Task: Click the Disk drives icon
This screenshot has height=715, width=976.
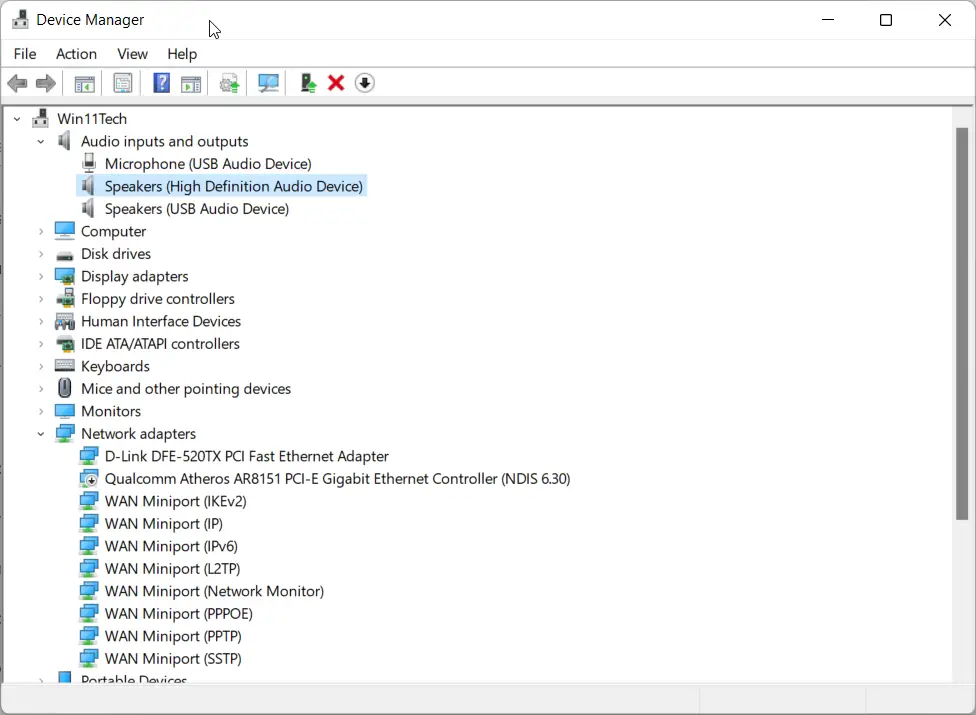Action: click(x=65, y=255)
